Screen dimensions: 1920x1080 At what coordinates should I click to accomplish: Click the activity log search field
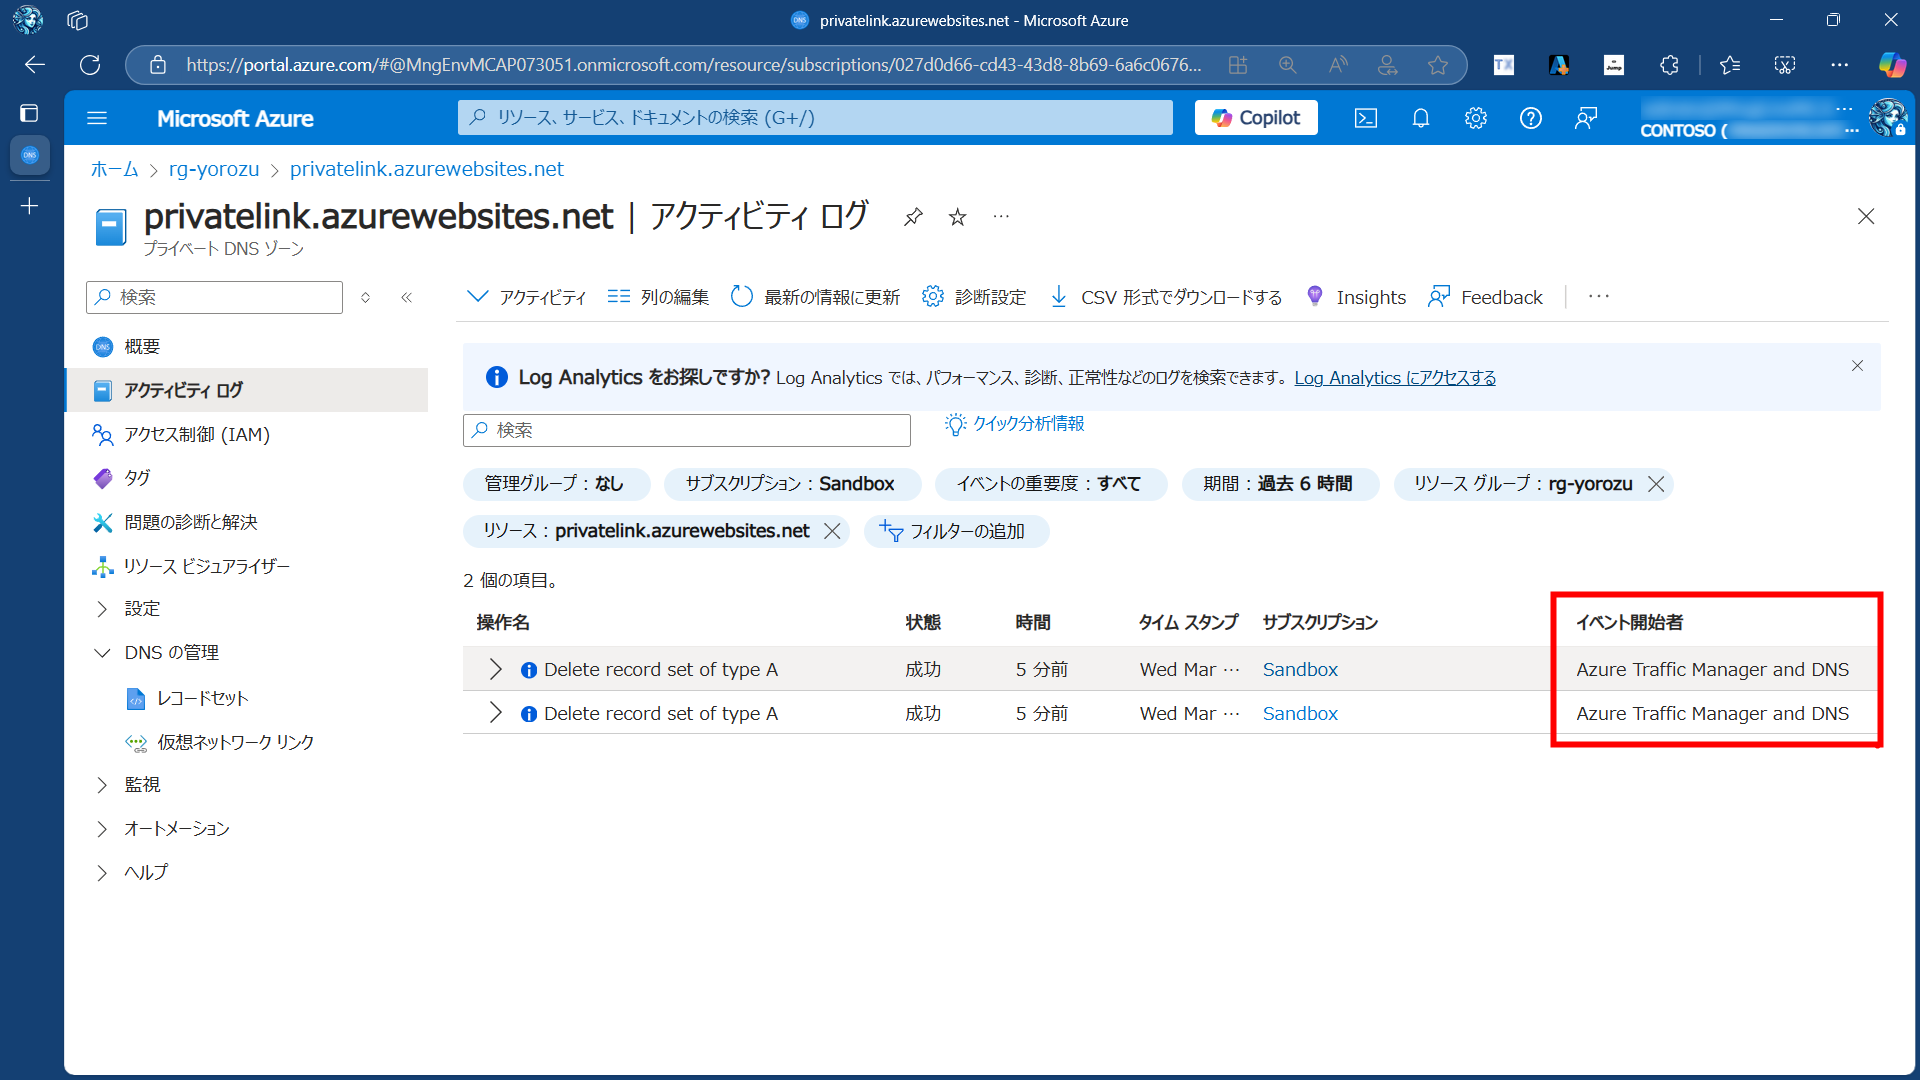[x=687, y=430]
